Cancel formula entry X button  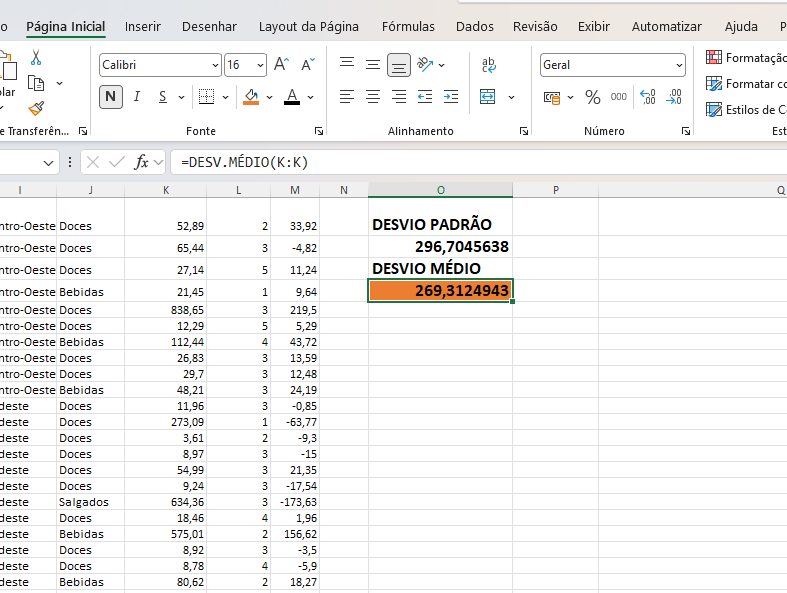pos(93,162)
